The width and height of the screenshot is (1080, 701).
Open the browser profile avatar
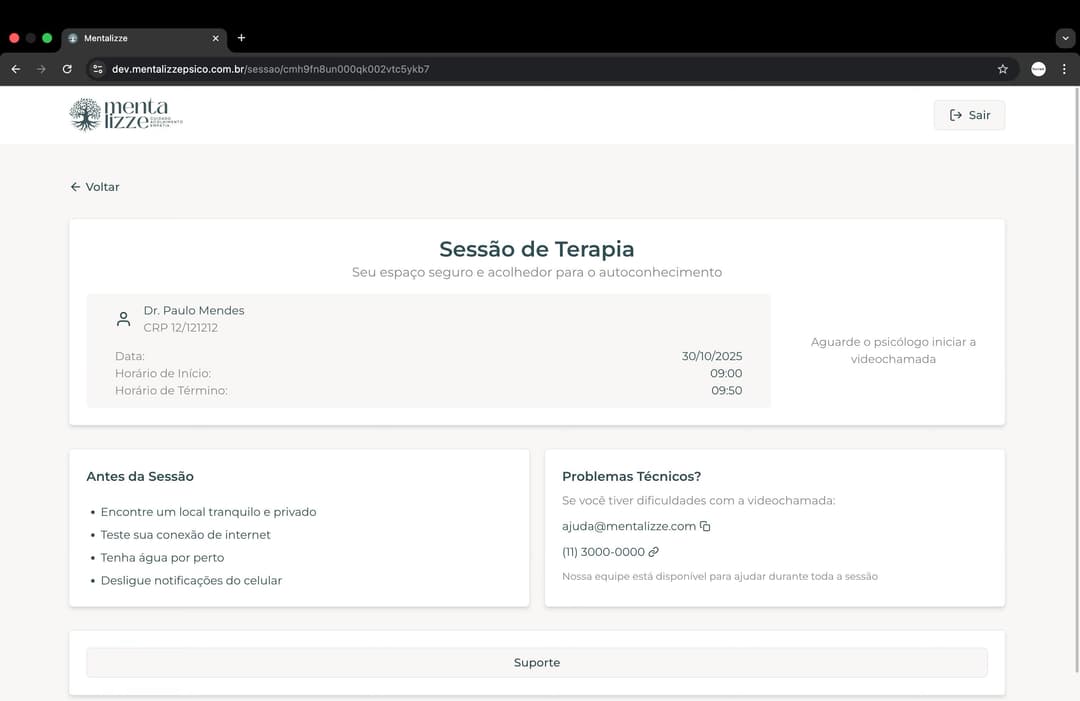(x=1038, y=69)
